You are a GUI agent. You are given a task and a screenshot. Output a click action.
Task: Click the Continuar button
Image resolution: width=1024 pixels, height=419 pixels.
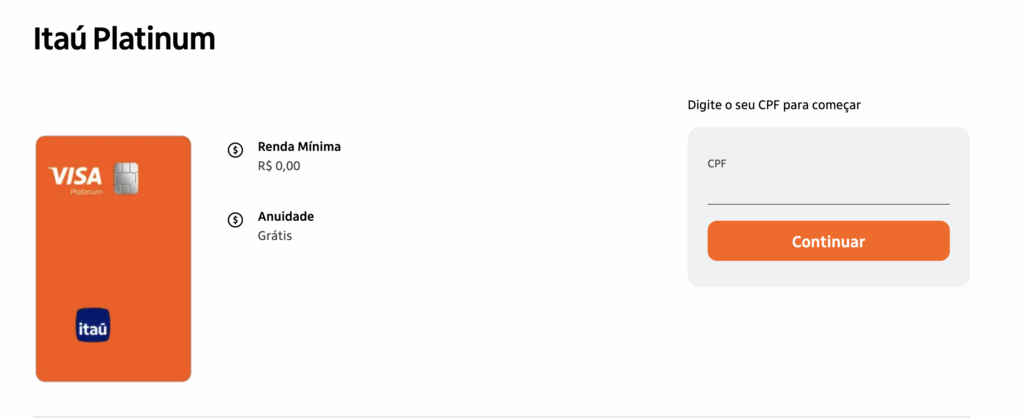(x=828, y=241)
